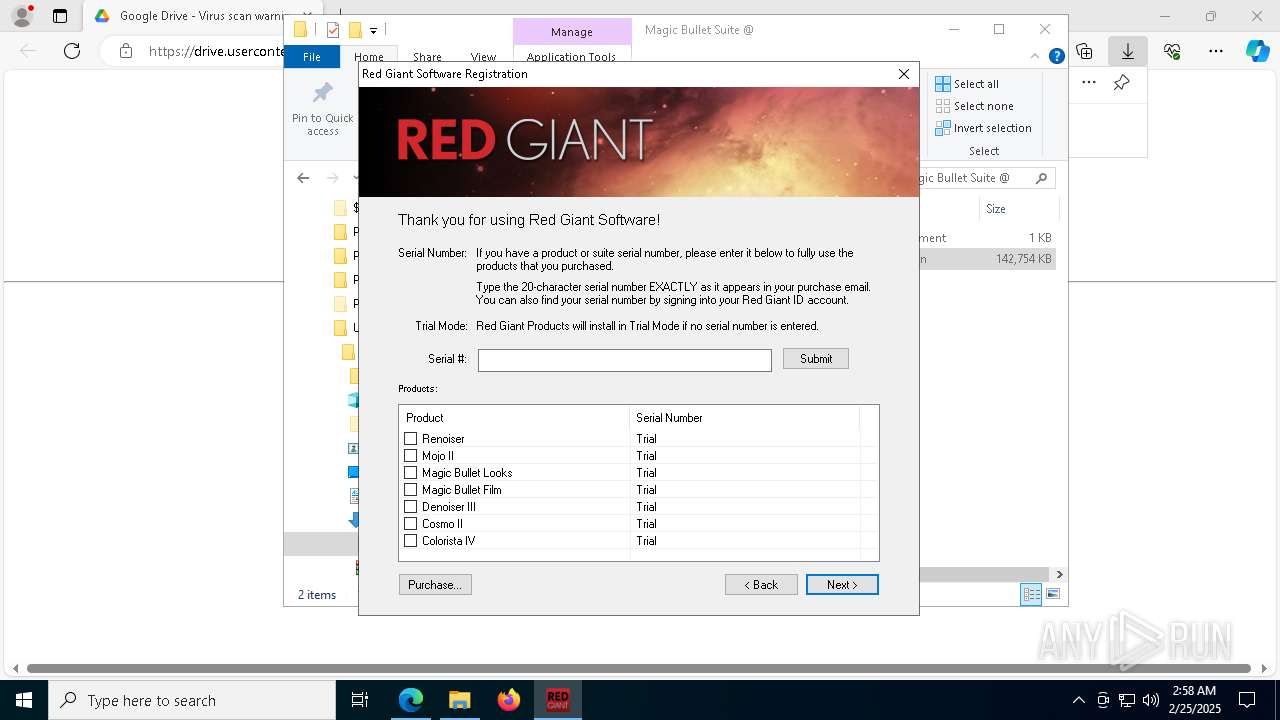
Task: Check the Mojo II product checkbox
Action: coord(410,456)
